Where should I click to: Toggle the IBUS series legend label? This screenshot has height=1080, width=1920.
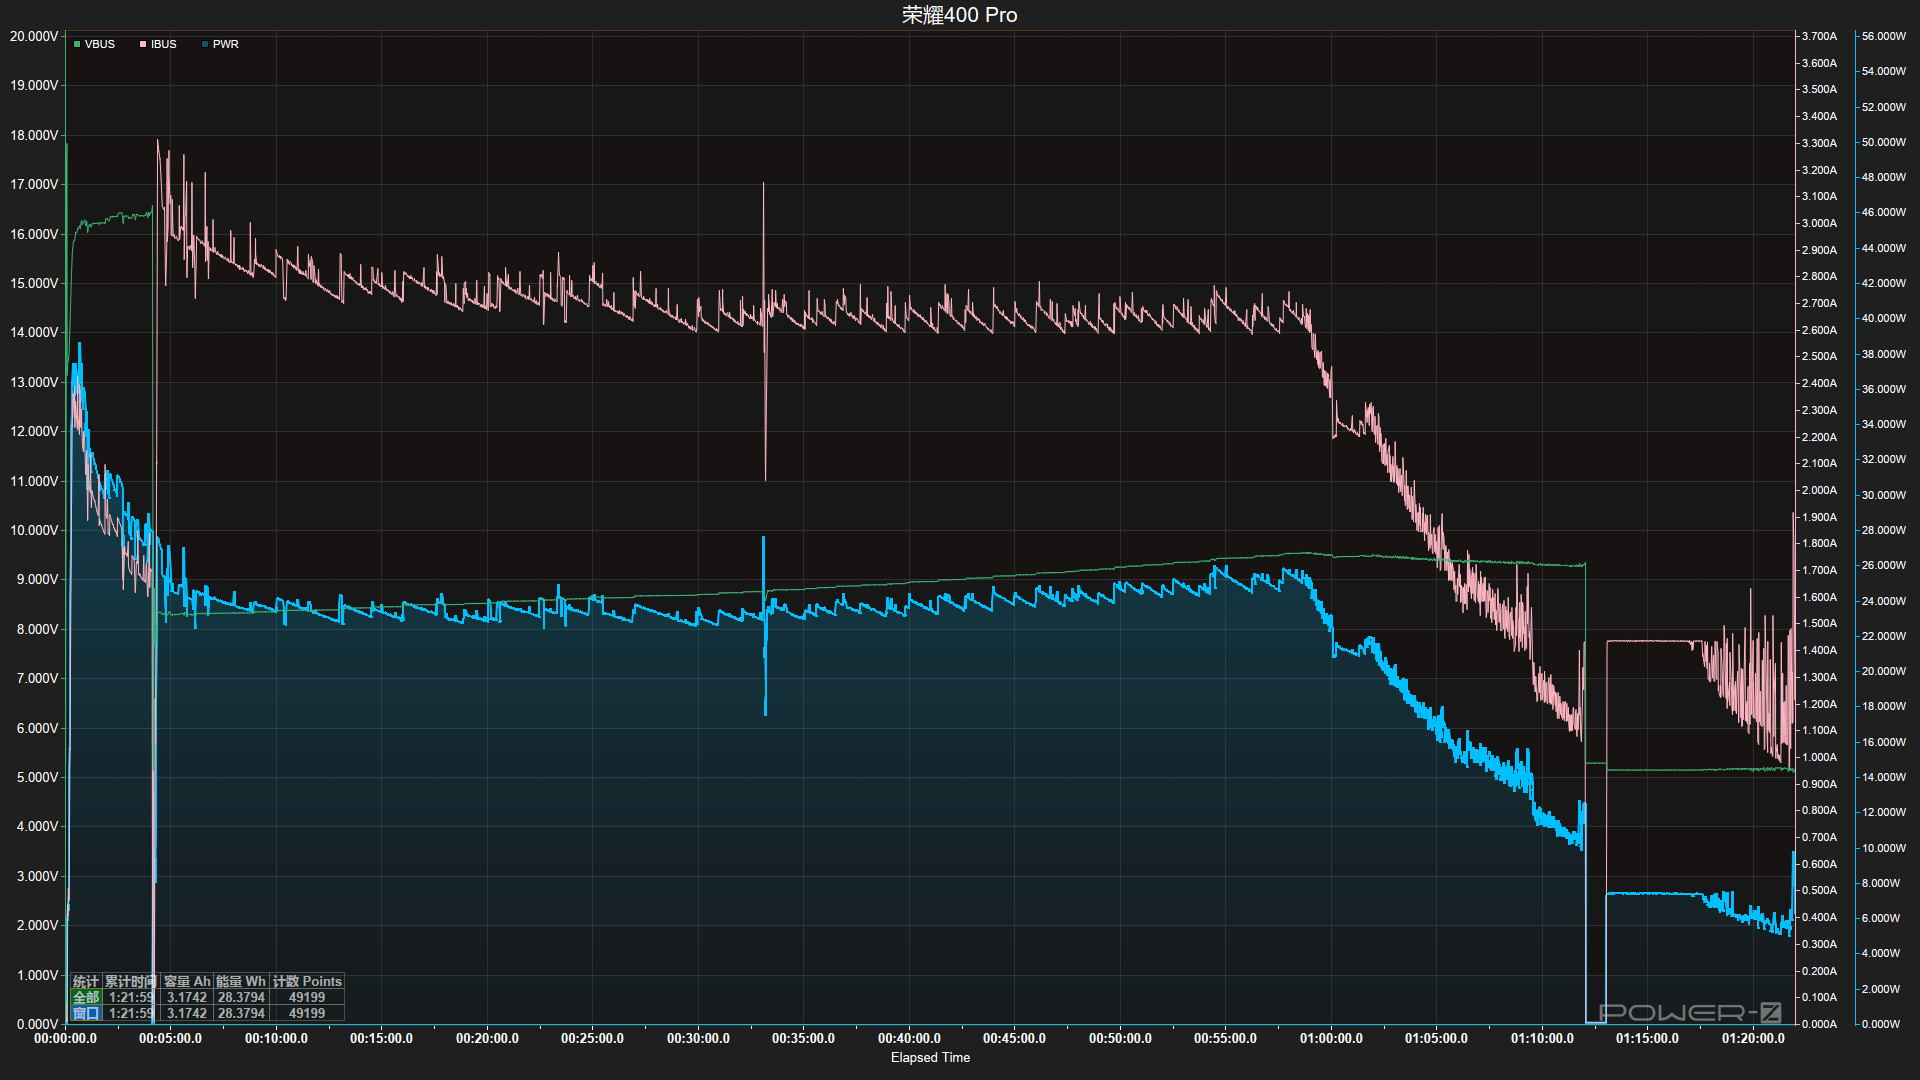coord(164,44)
